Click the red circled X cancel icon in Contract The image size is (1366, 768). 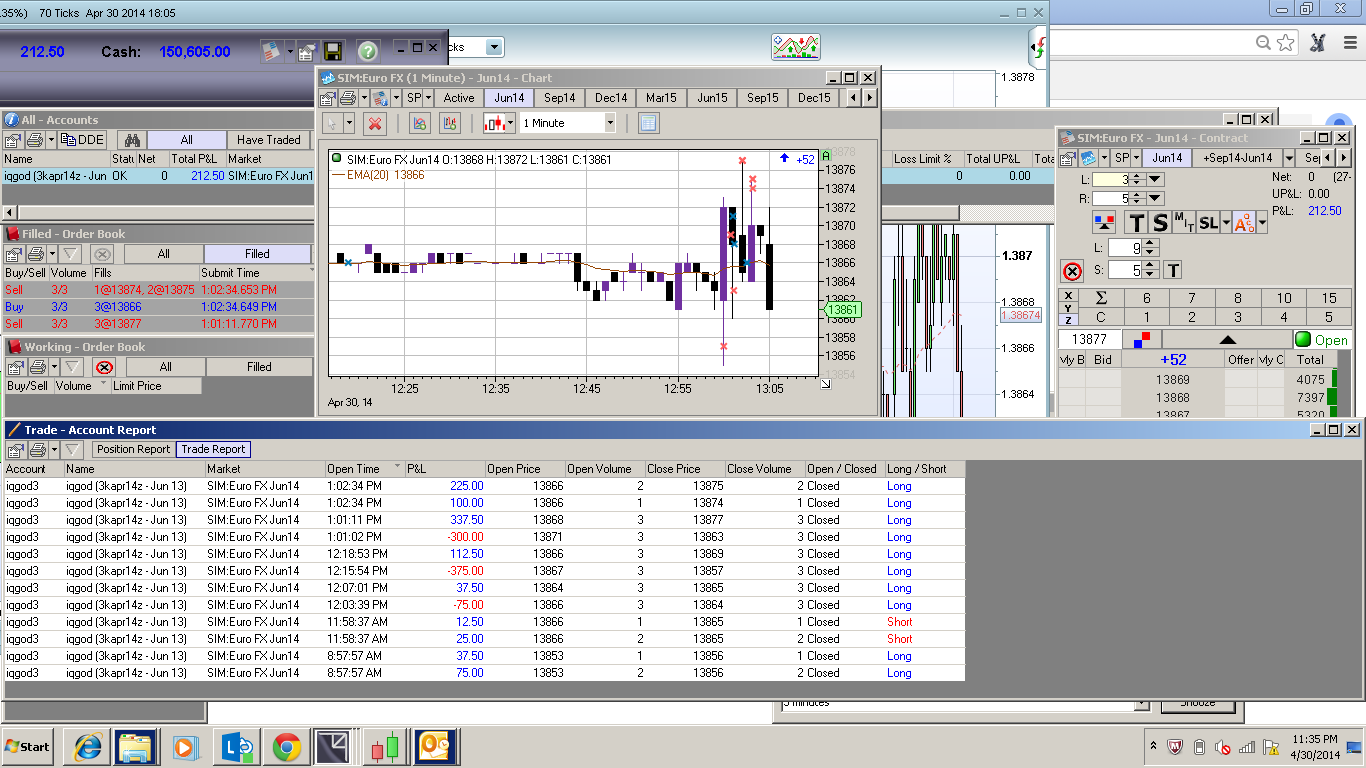click(x=1073, y=271)
